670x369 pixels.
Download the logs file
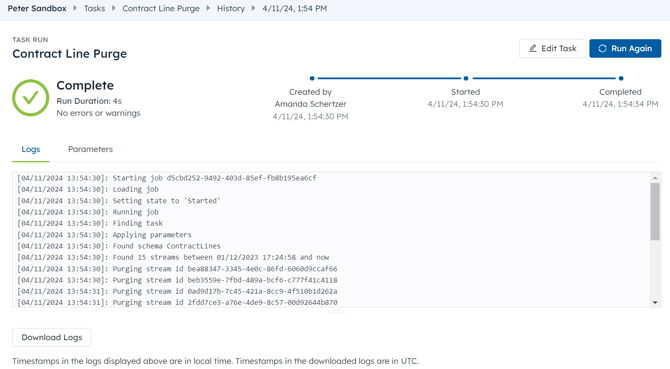pos(52,337)
